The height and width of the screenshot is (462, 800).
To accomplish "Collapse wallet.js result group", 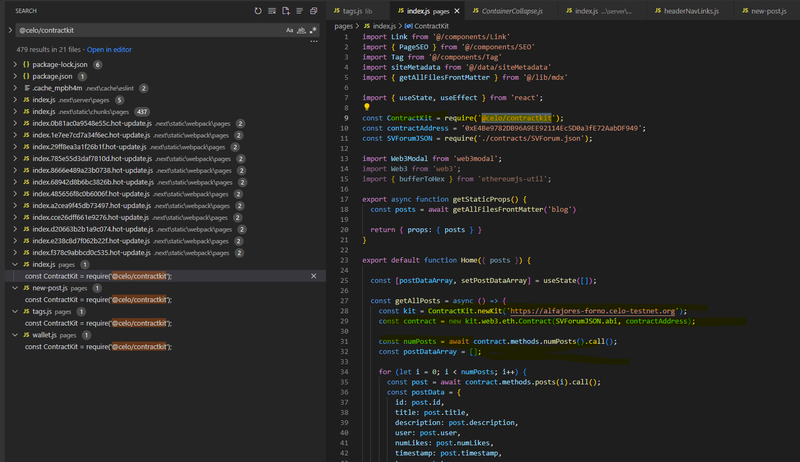I will (x=15, y=335).
